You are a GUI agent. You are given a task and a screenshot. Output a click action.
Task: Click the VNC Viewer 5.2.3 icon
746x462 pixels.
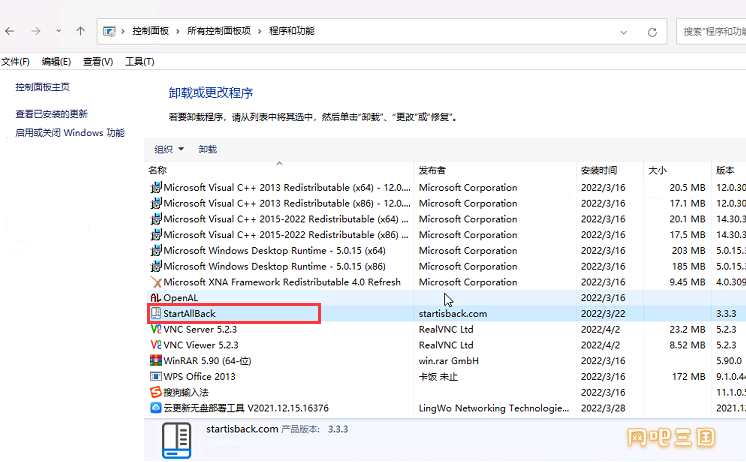156,345
